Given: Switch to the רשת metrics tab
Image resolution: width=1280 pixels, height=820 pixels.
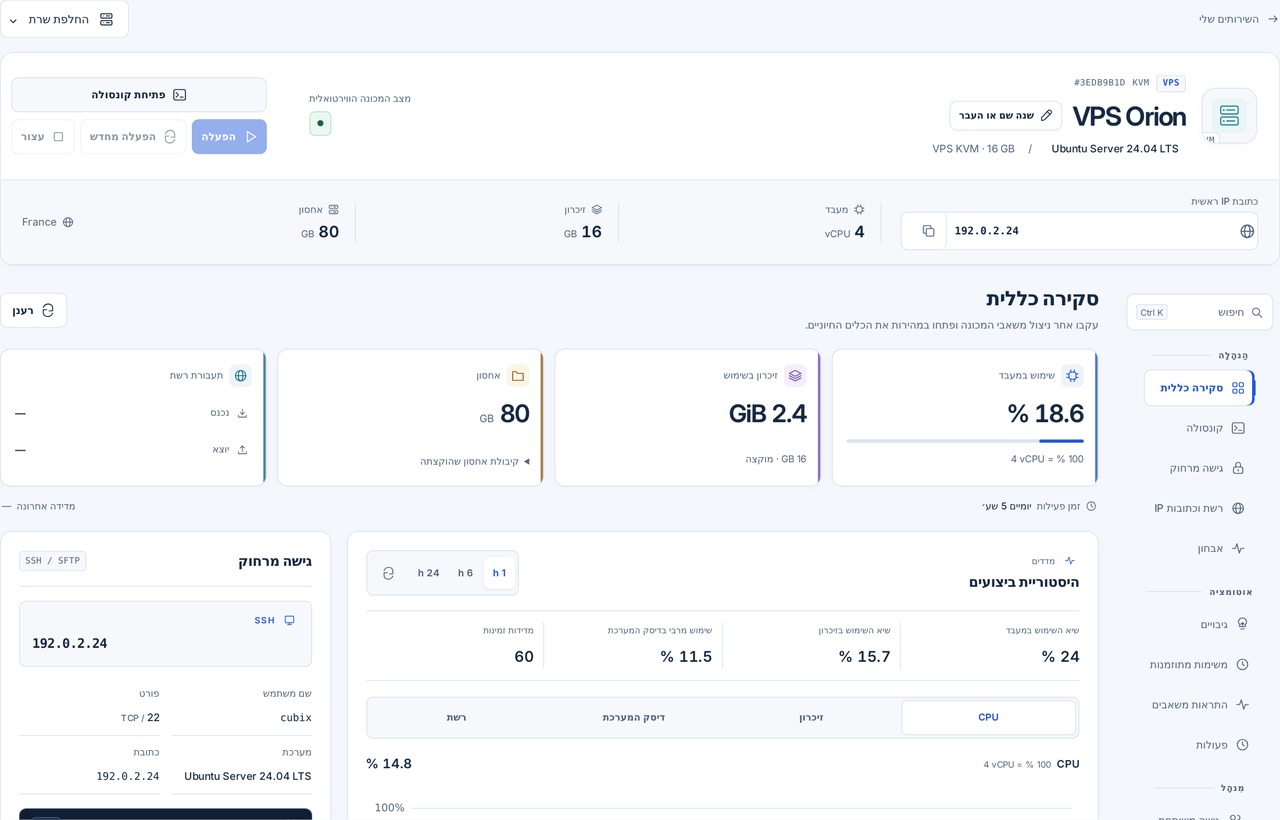Looking at the screenshot, I should (x=456, y=717).
